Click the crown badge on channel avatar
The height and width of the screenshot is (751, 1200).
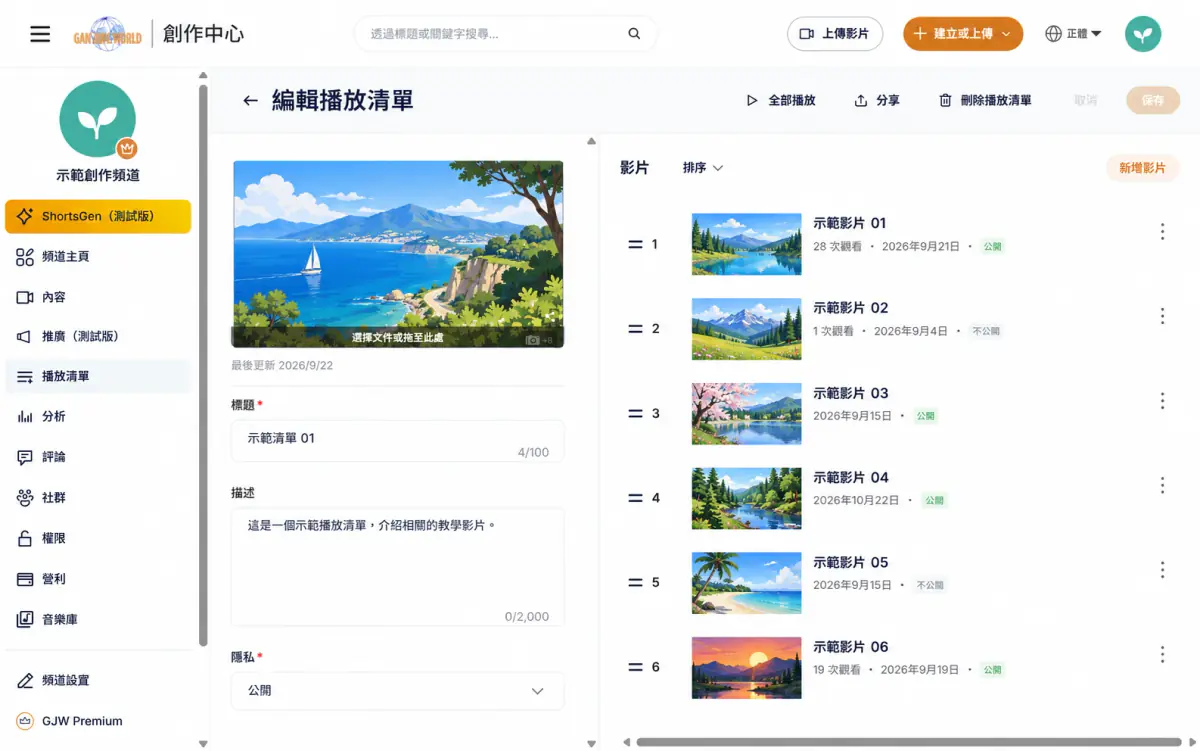coord(126,148)
